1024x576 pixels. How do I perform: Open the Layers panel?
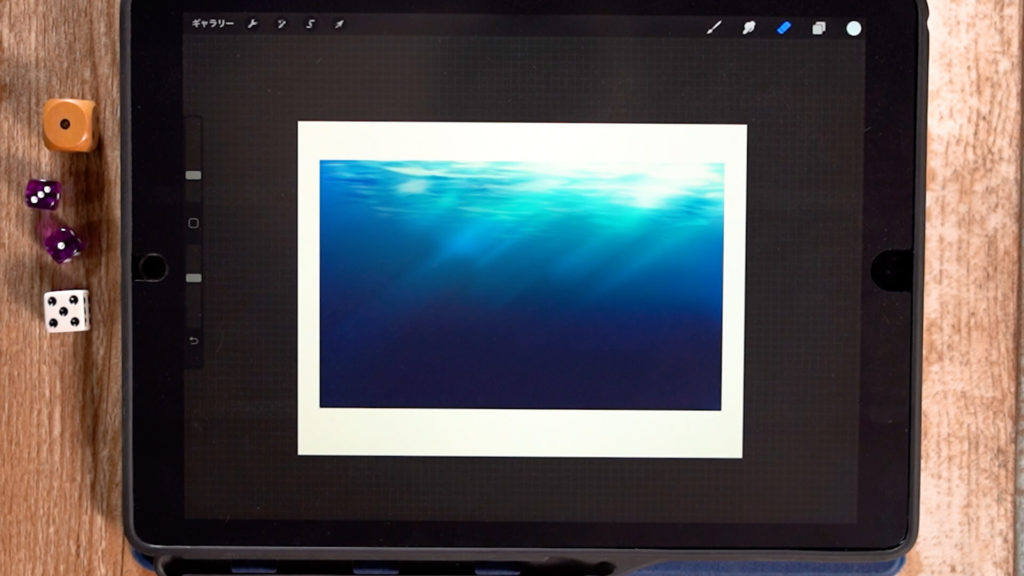click(x=819, y=28)
